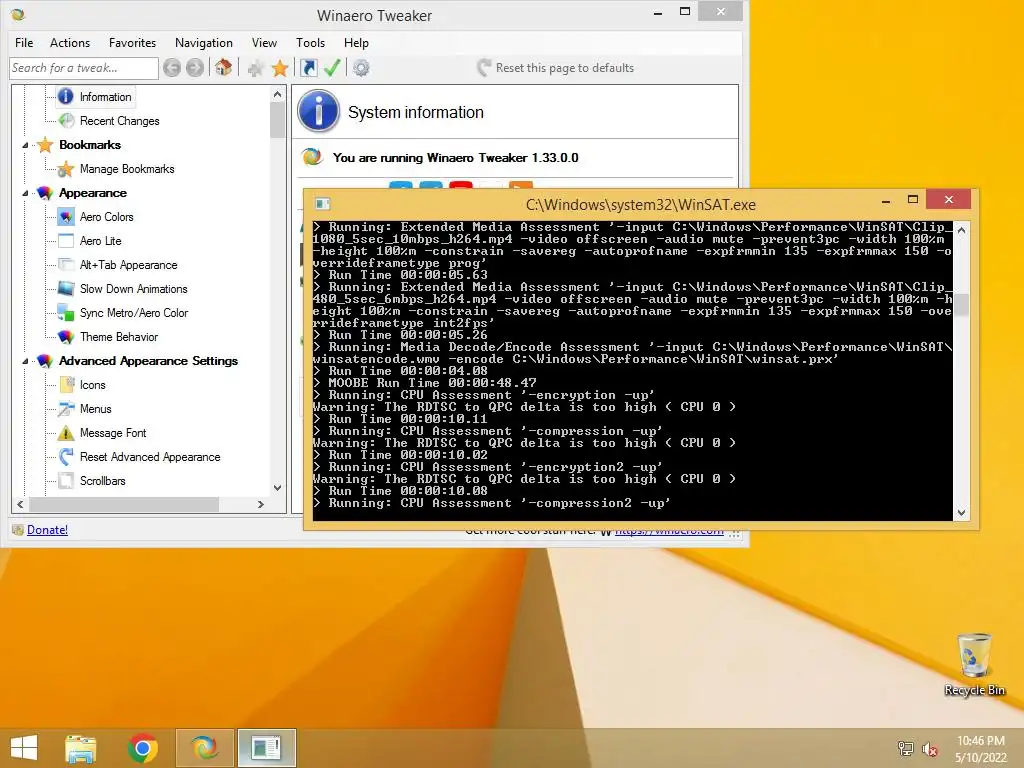Click the network tray icon
The height and width of the screenshot is (768, 1024).
tap(905, 749)
